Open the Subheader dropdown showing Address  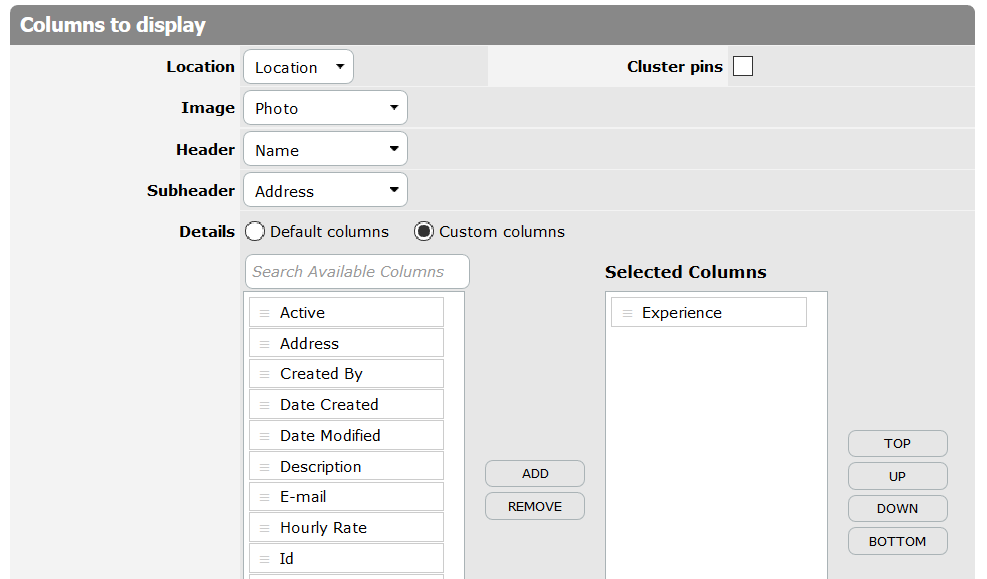coord(325,190)
